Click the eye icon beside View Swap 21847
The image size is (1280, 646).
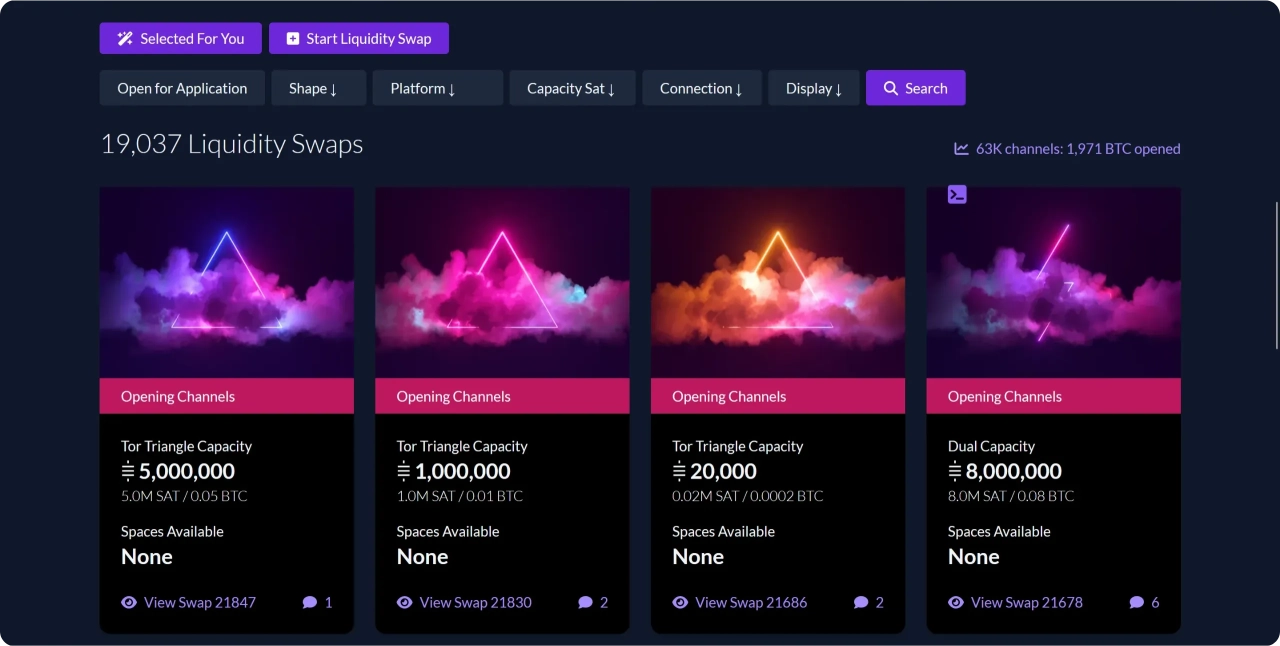pyautogui.click(x=129, y=602)
